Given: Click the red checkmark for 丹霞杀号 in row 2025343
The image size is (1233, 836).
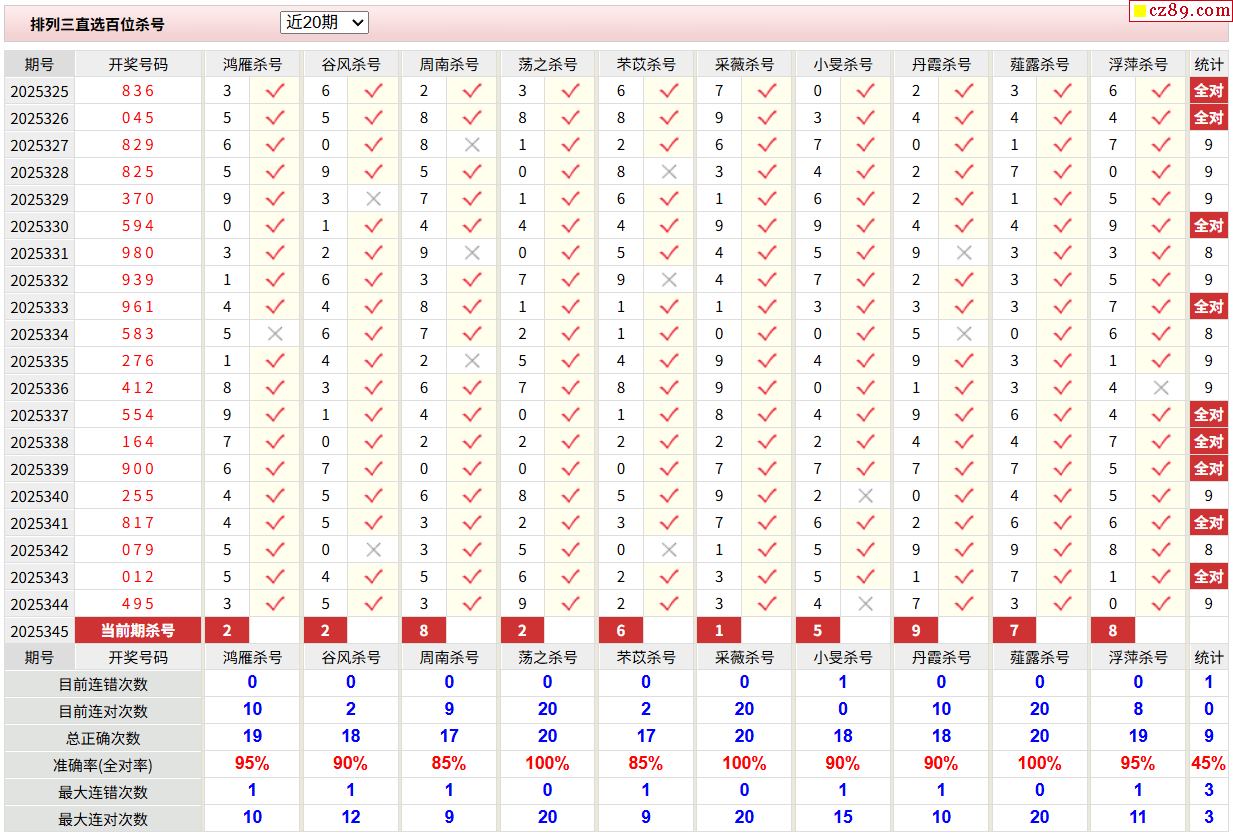Looking at the screenshot, I should 964,577.
